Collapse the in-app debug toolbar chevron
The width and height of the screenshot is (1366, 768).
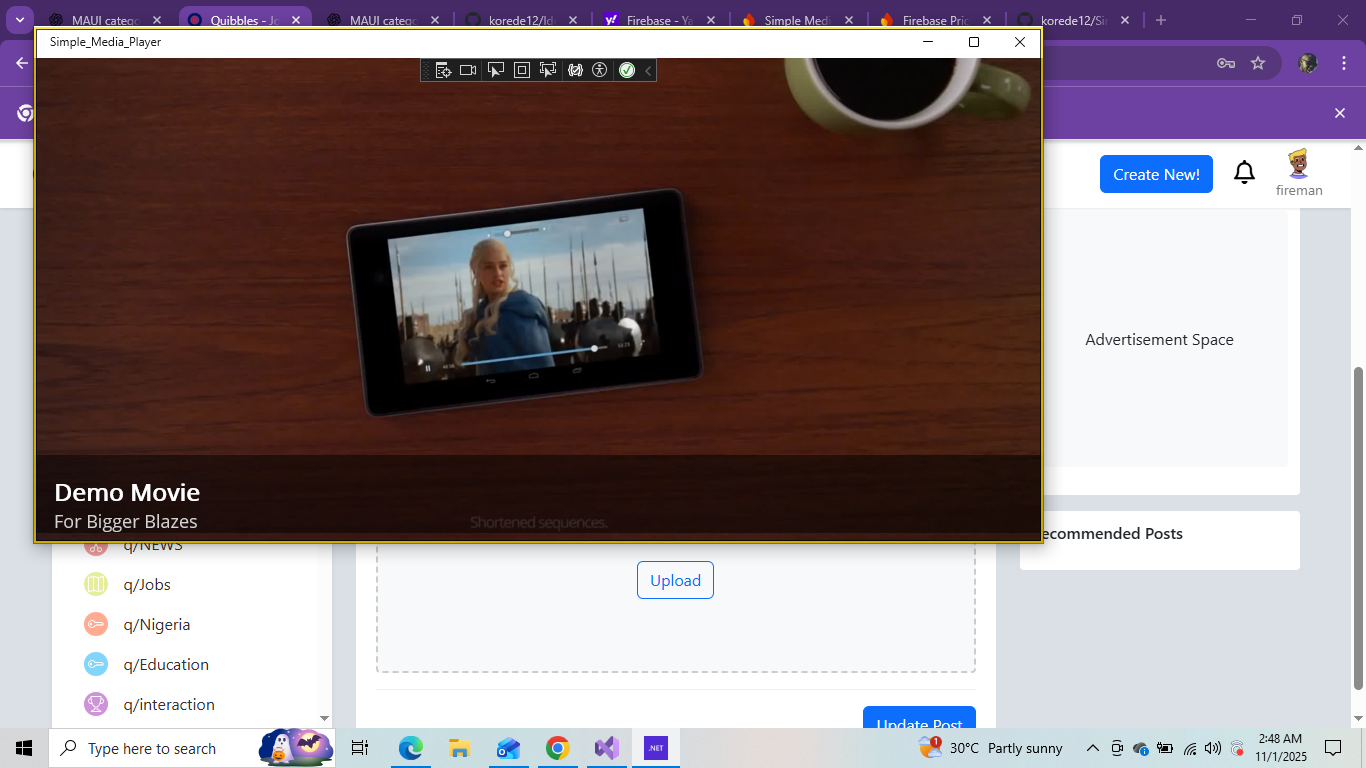point(648,70)
